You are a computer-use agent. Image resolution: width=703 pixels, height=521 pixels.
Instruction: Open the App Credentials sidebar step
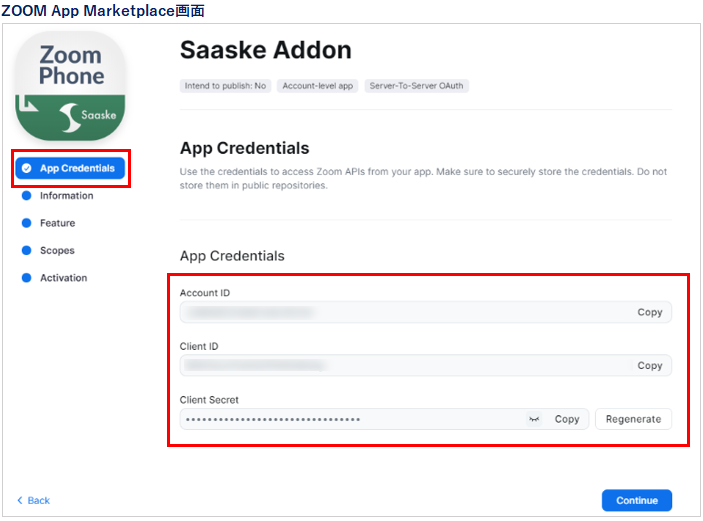(70, 168)
